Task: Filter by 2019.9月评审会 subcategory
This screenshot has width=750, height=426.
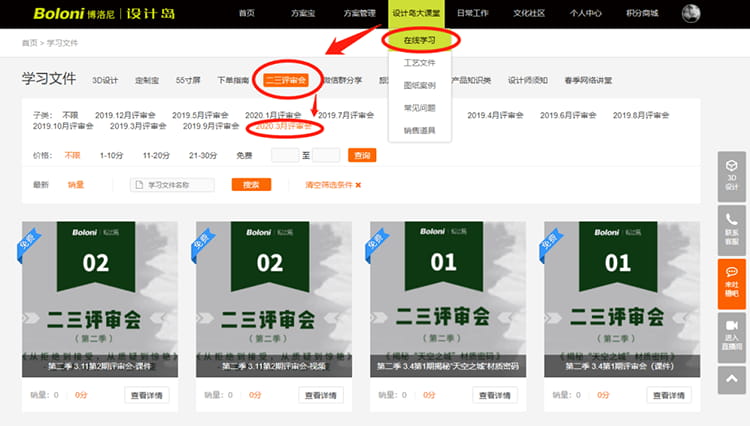Action: coord(210,126)
